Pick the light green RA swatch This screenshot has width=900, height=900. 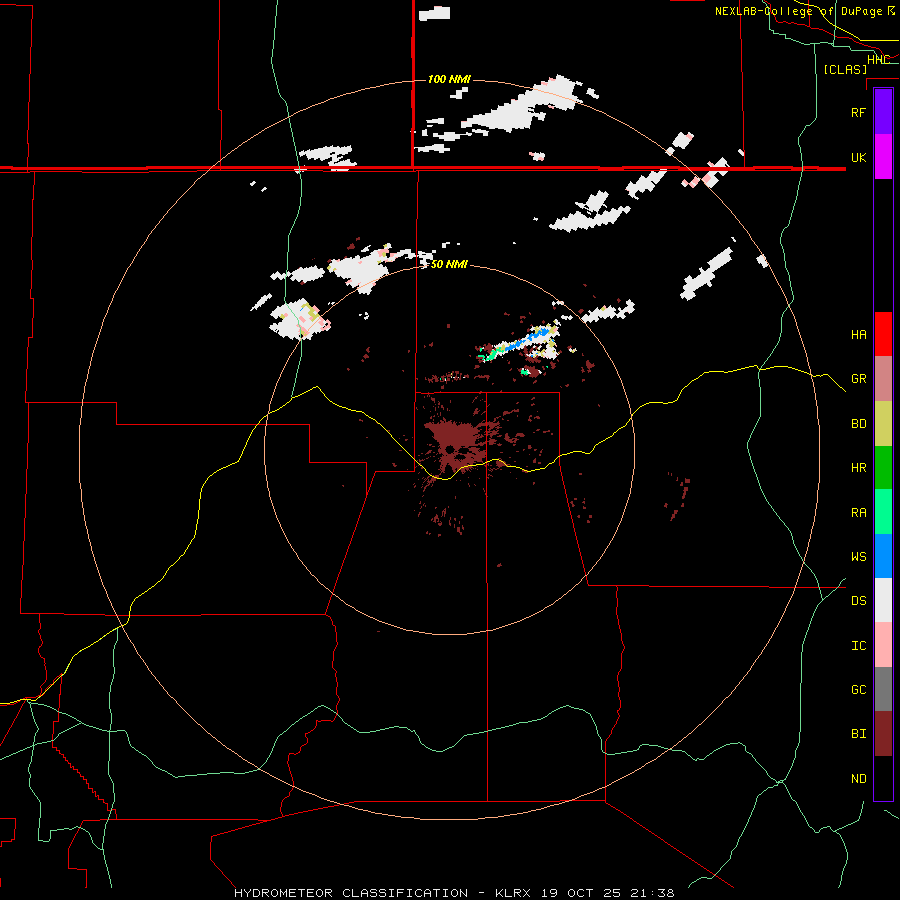pos(883,512)
